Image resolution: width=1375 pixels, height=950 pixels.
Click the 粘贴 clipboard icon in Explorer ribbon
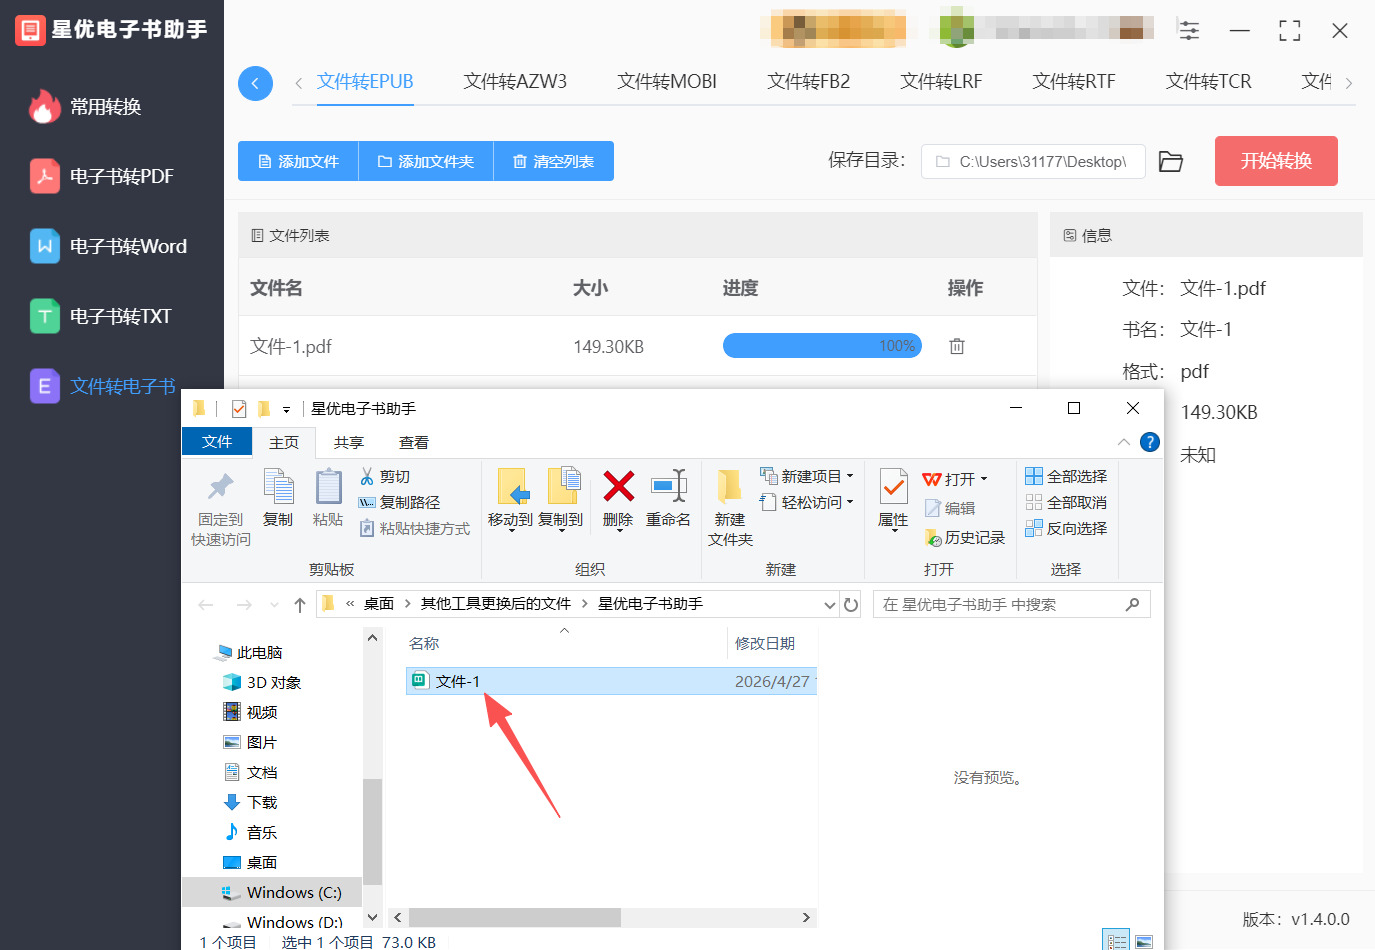[x=328, y=487]
